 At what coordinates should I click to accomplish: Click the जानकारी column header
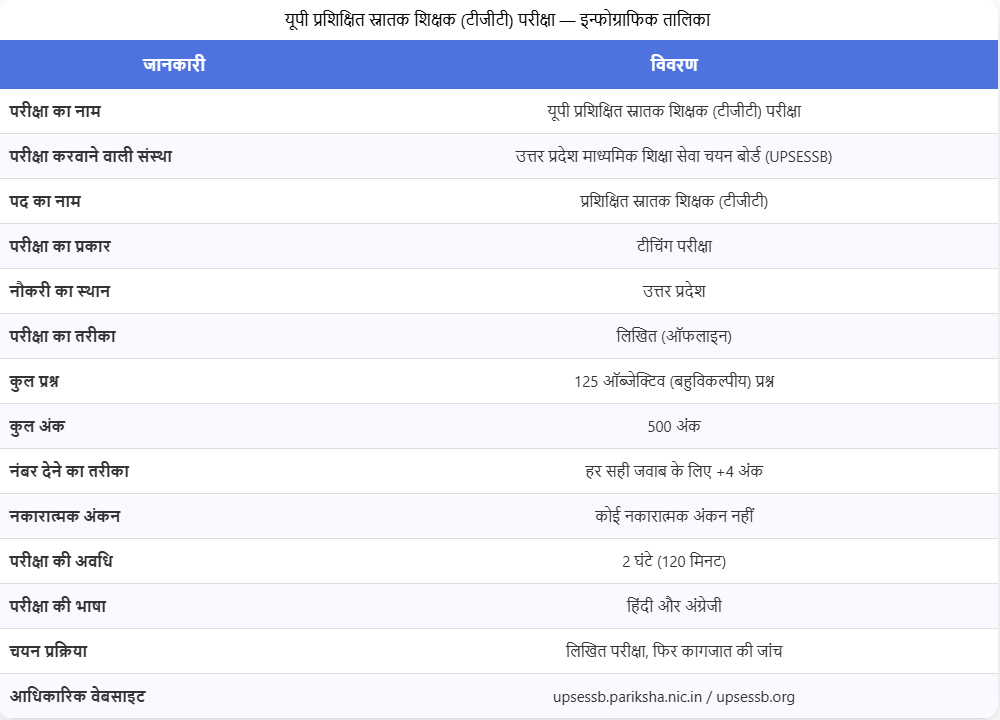[x=174, y=65]
